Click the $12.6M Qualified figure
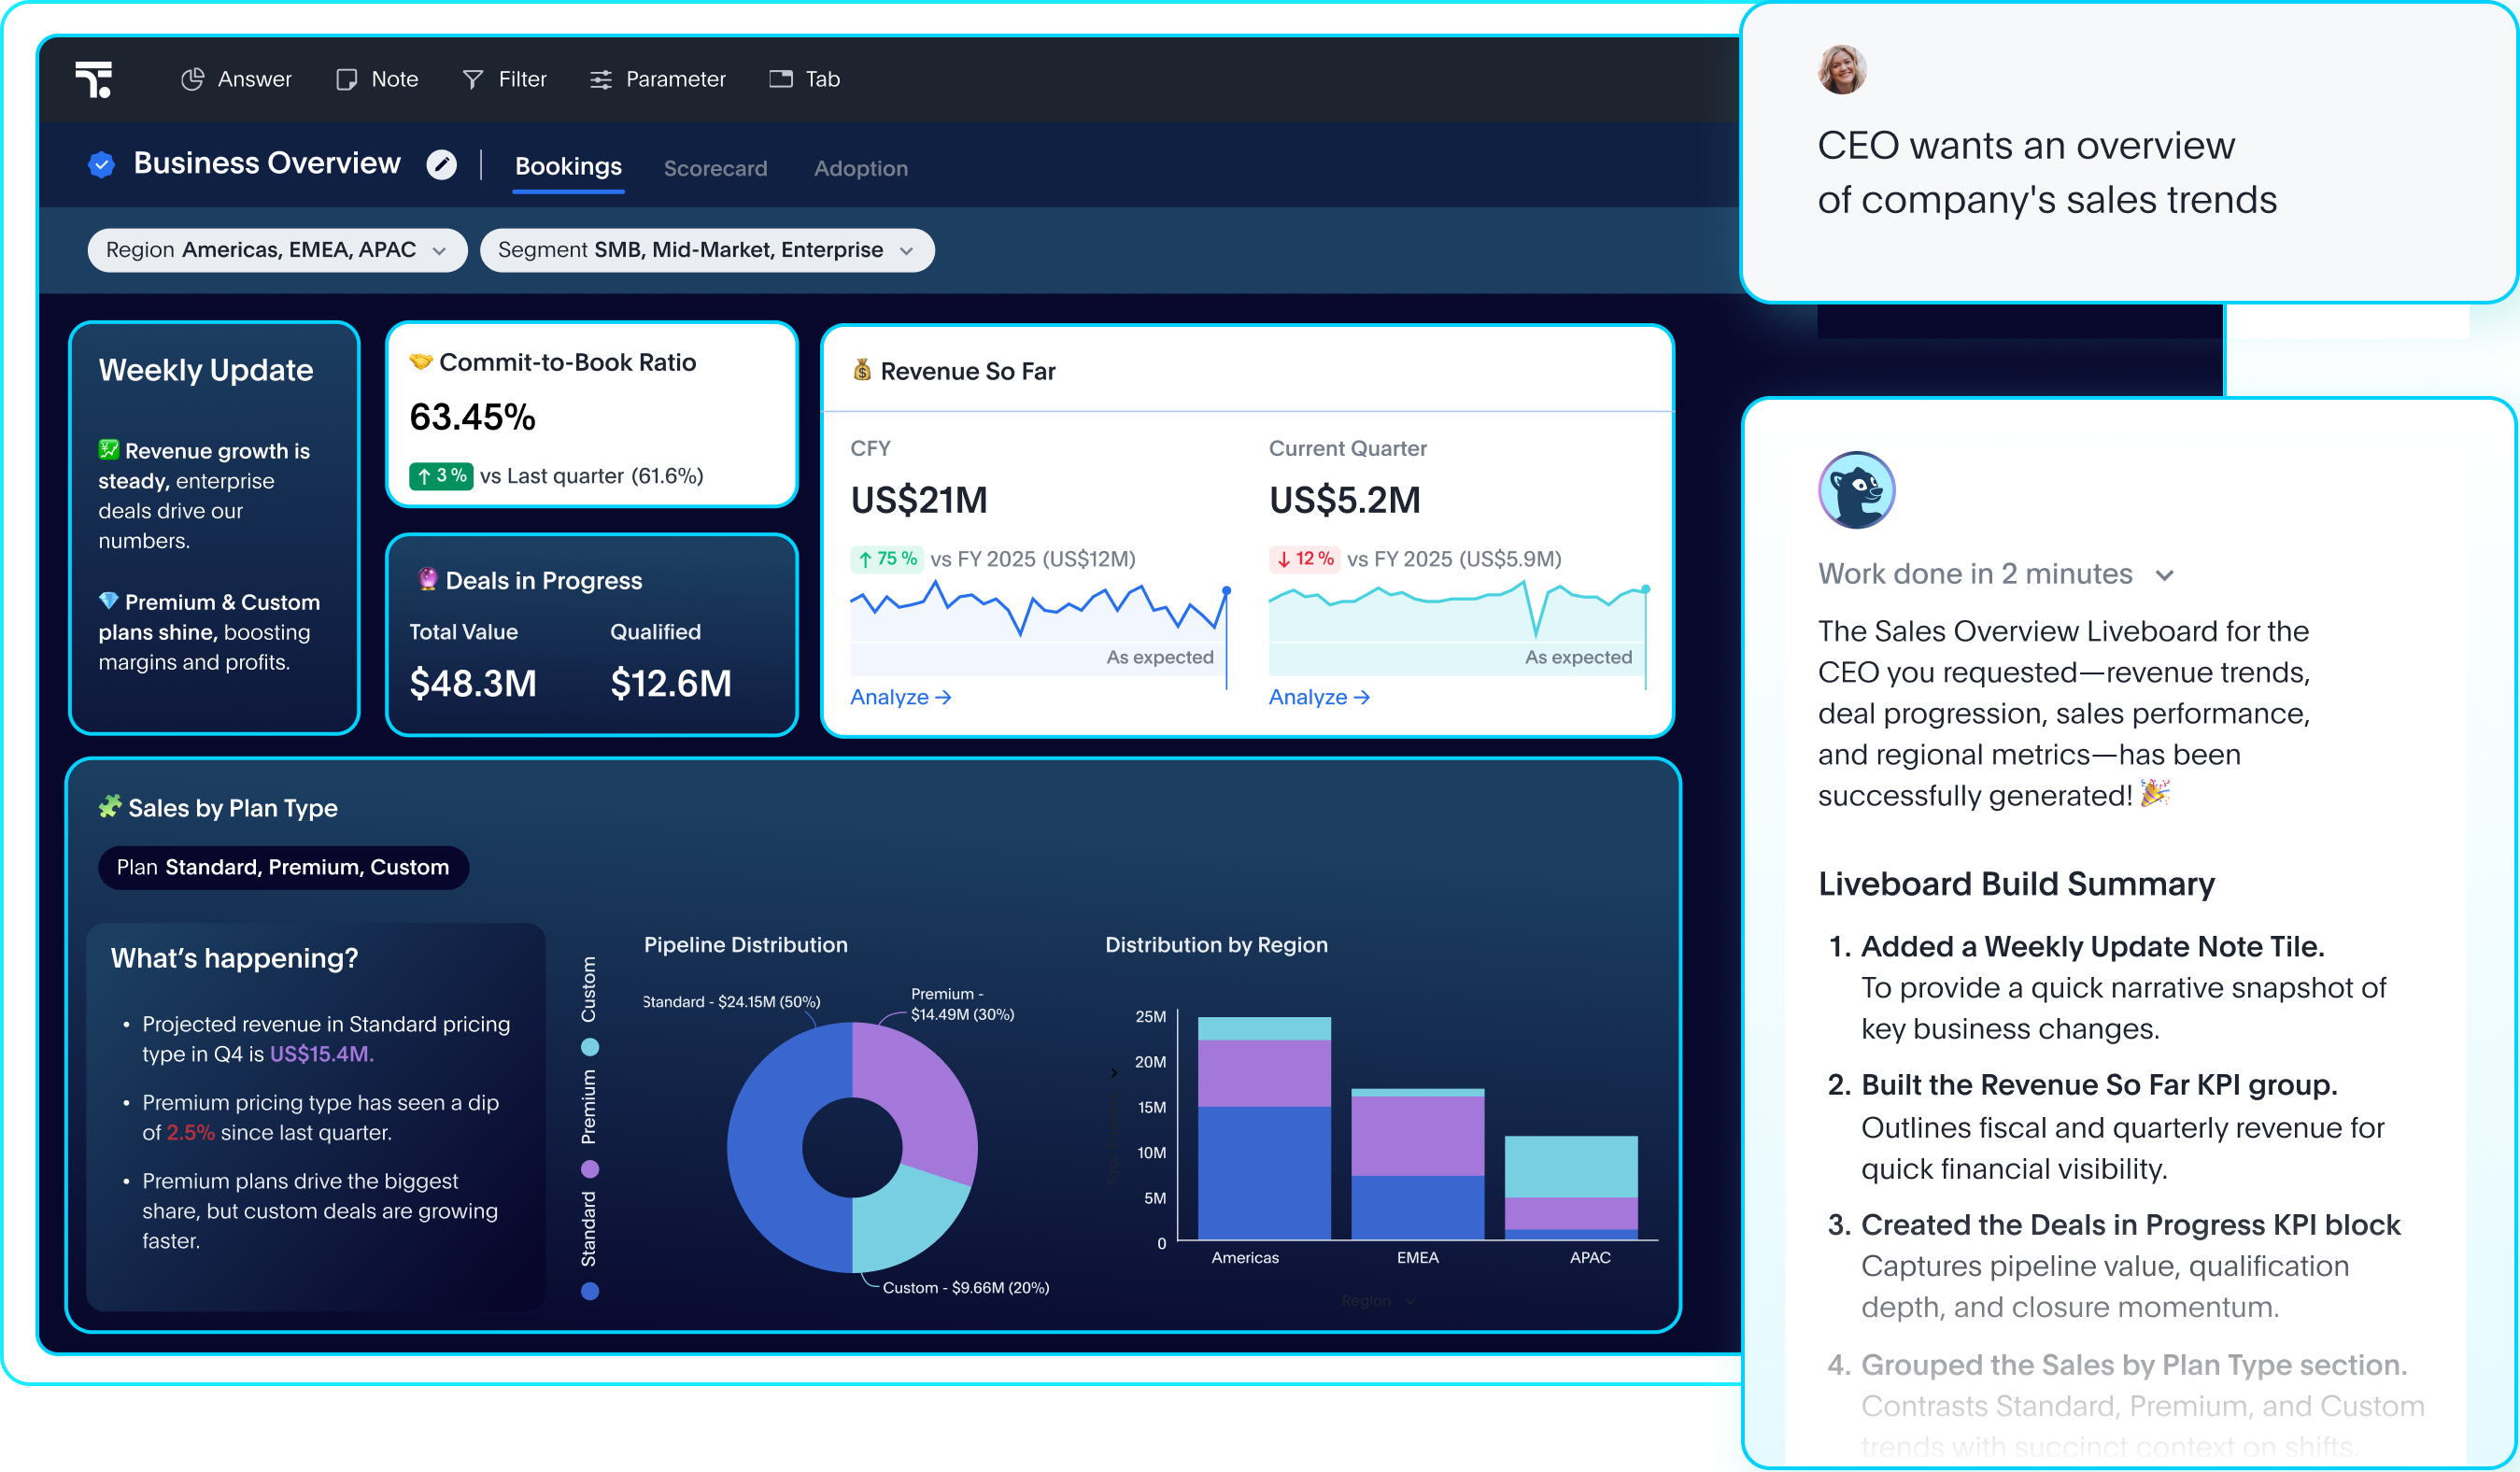 (671, 683)
